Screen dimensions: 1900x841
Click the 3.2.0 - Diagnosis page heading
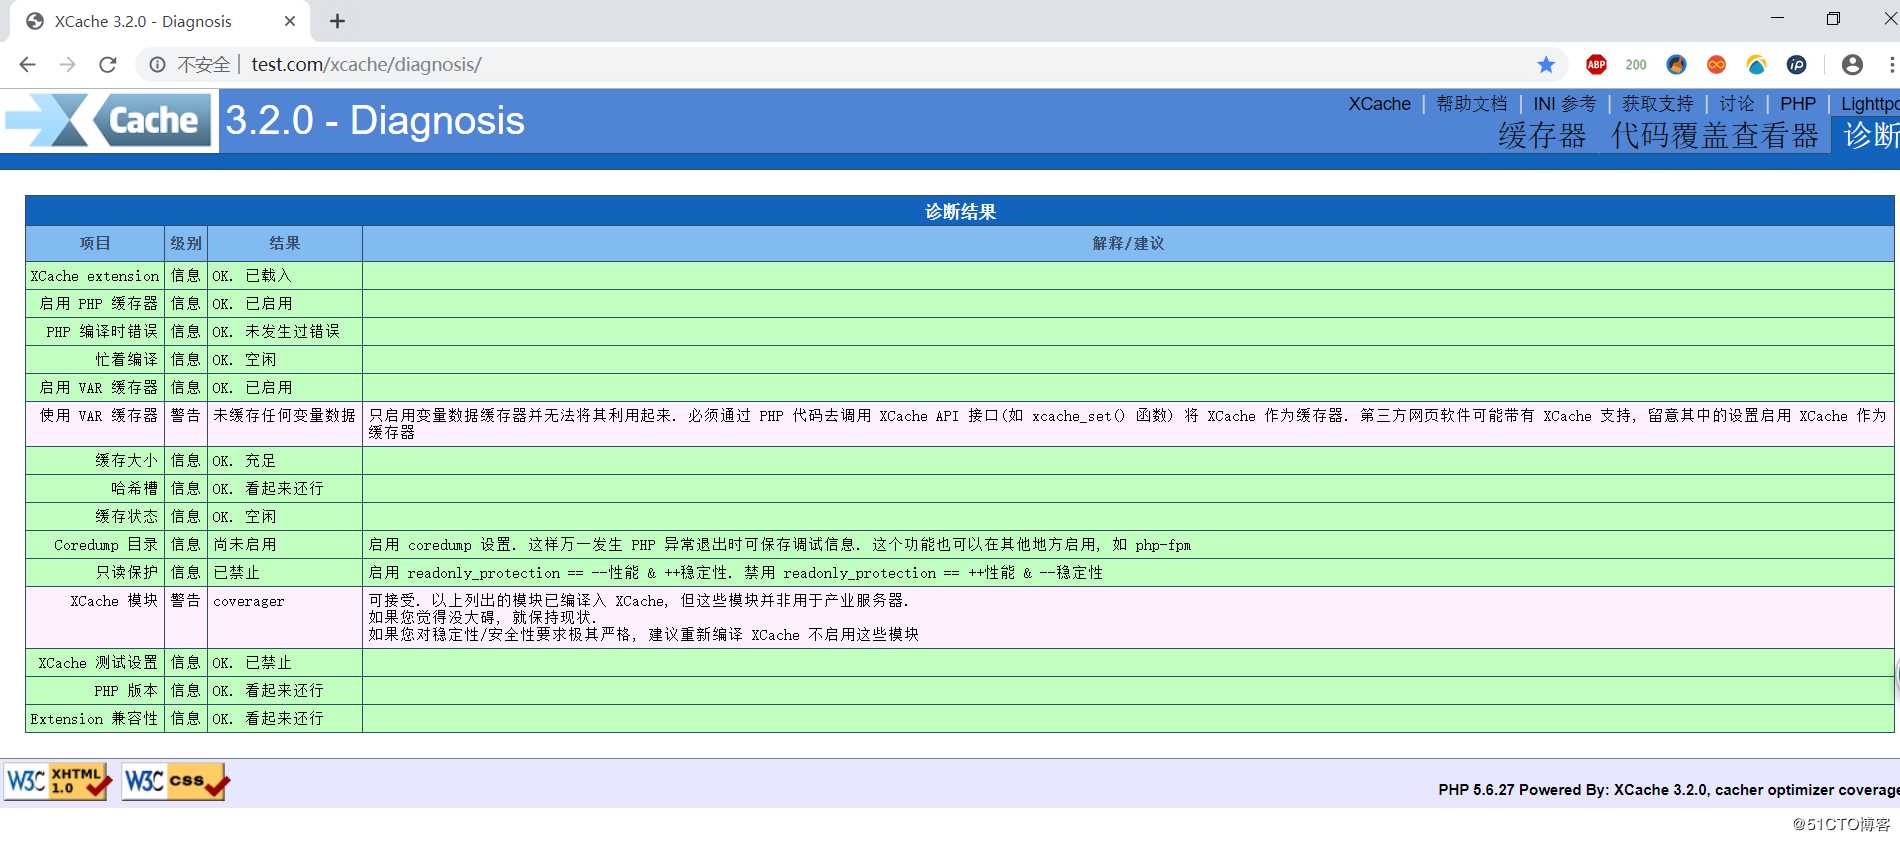[x=375, y=121]
